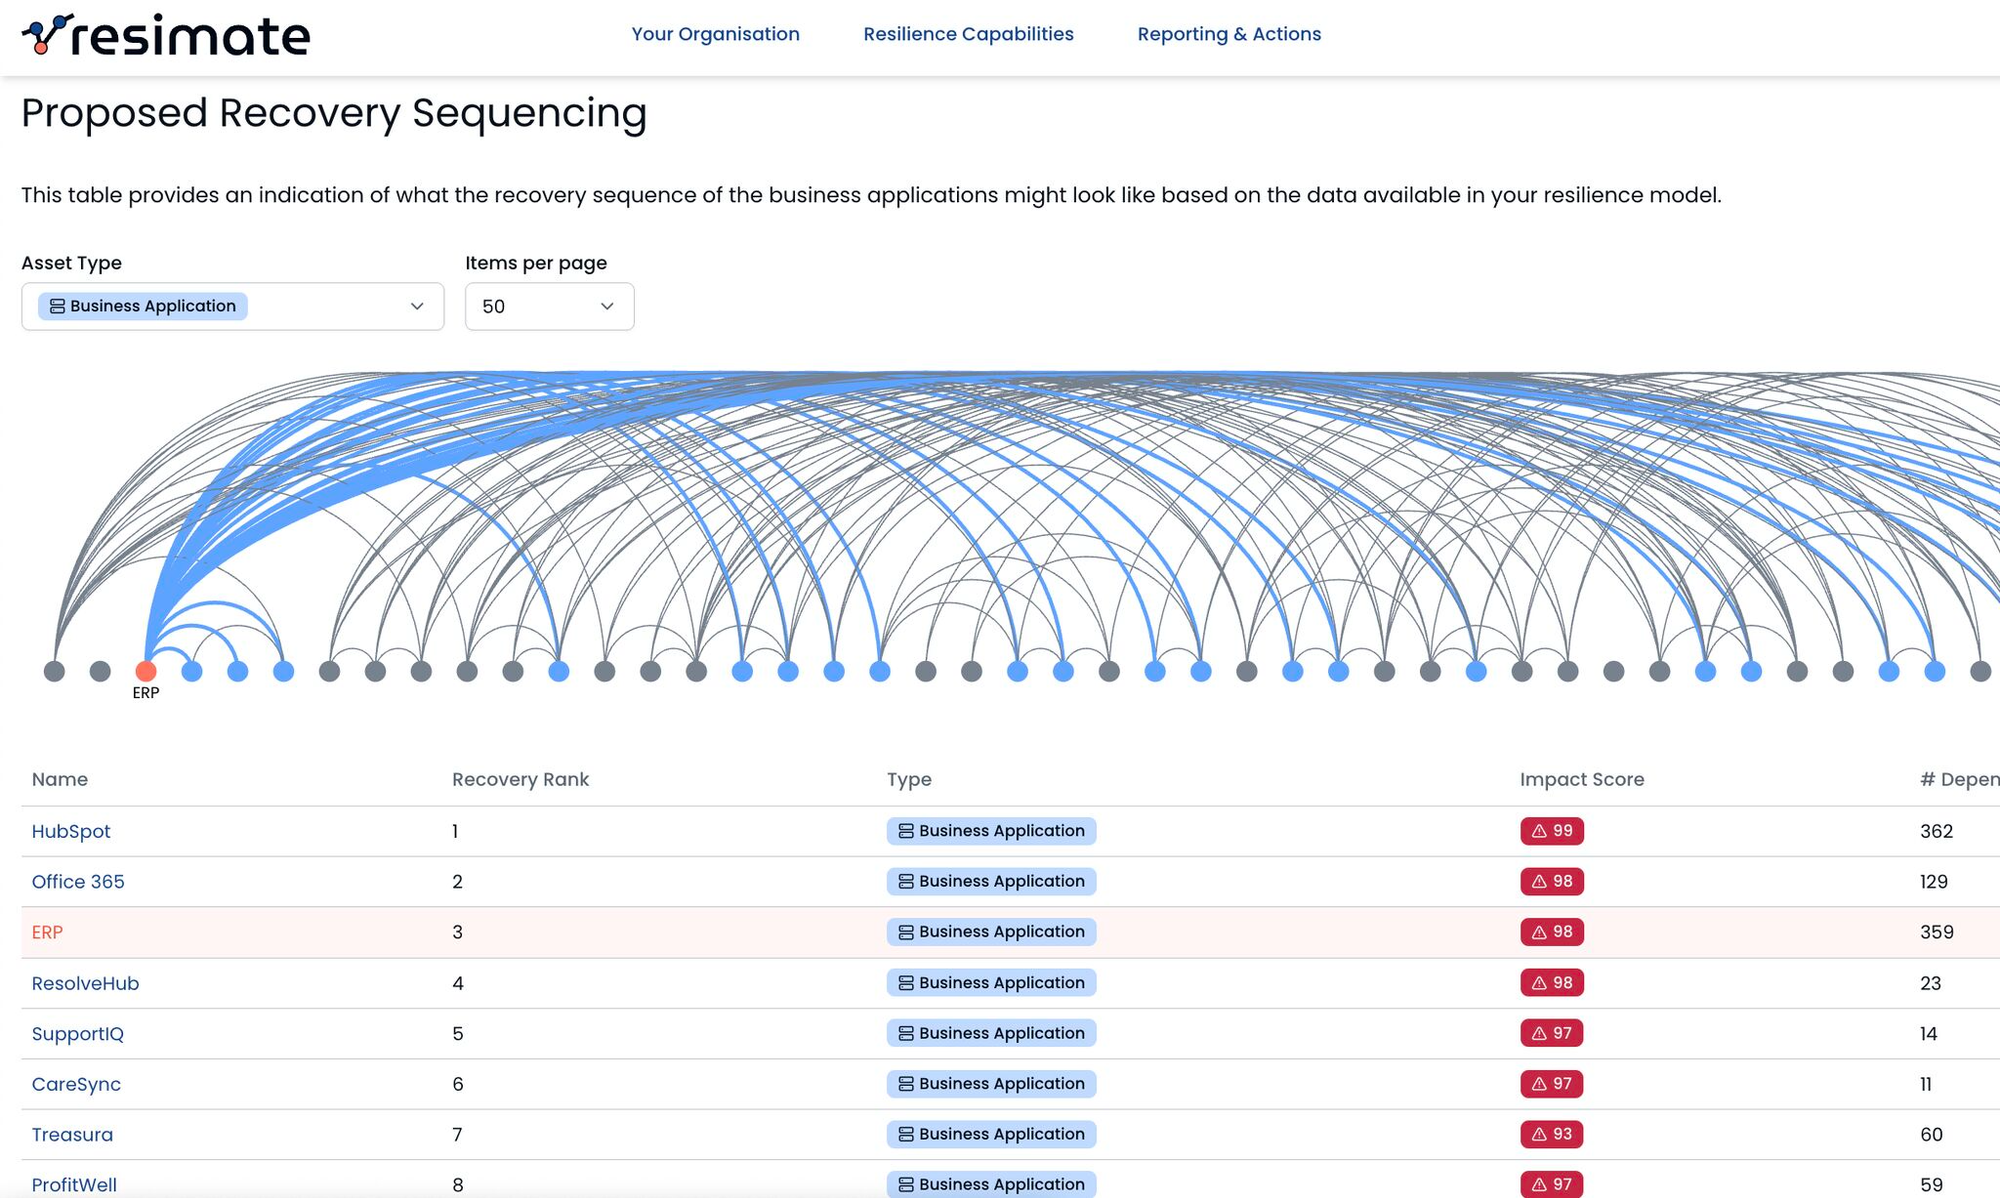Click the dependency count 60 for Treasura

[x=1931, y=1134]
